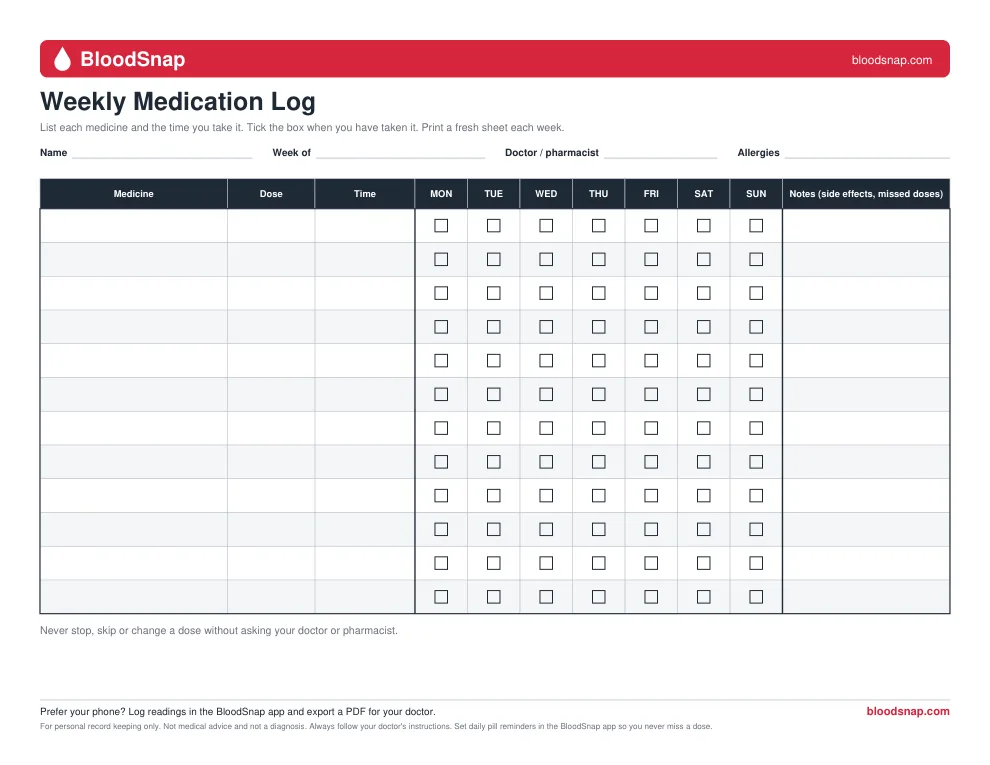Tick the WED checkbox in the second row
This screenshot has width=990, height=765.
[x=546, y=259]
